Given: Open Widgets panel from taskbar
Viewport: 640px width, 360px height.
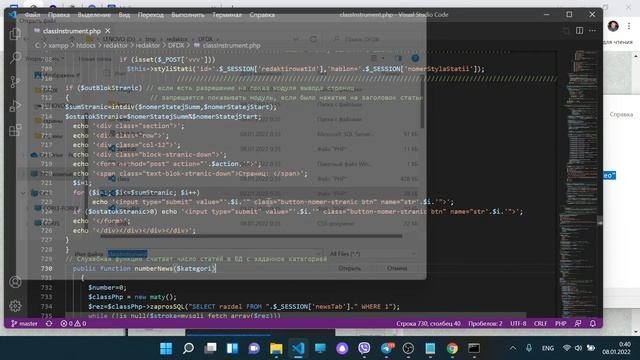Looking at the screenshot, I should click(232, 348).
